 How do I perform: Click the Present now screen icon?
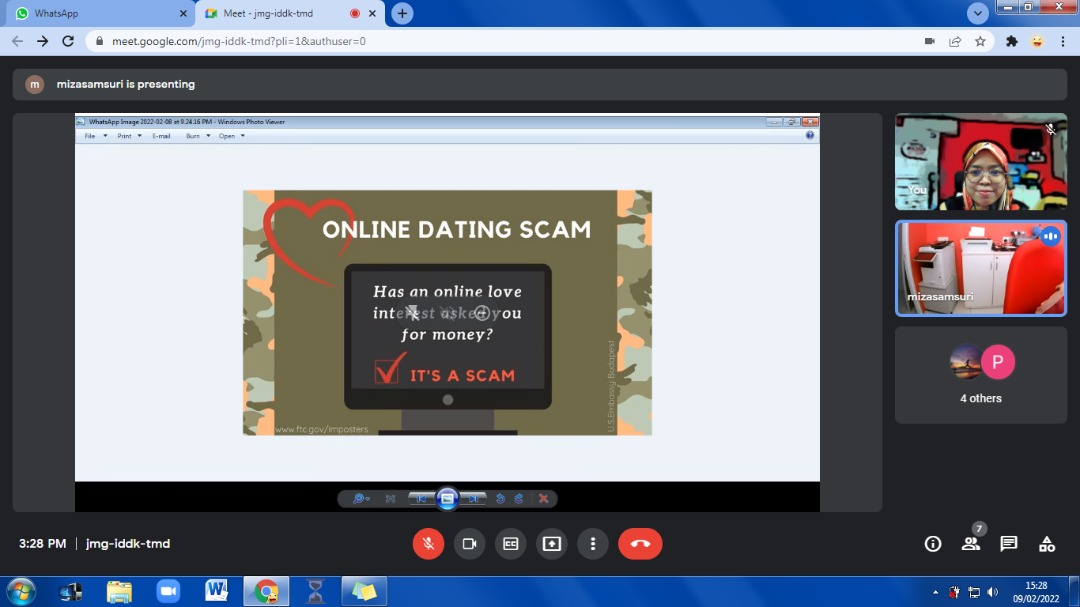click(551, 544)
